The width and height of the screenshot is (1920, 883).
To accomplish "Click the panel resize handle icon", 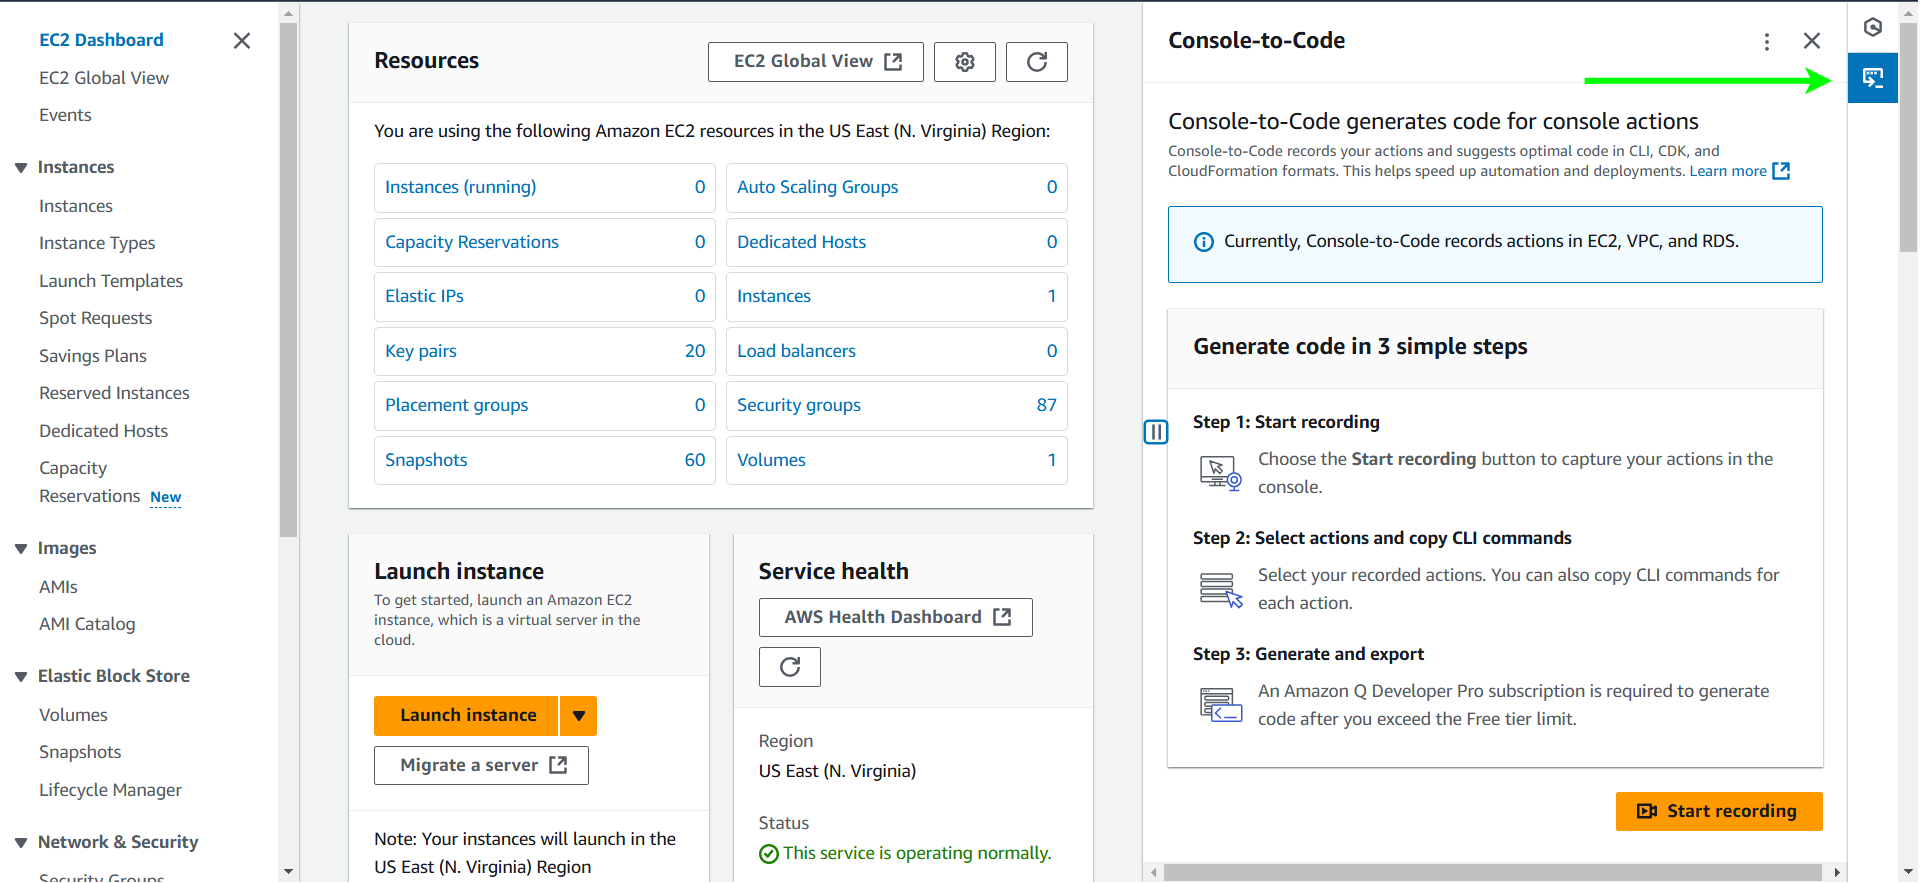I will point(1155,432).
